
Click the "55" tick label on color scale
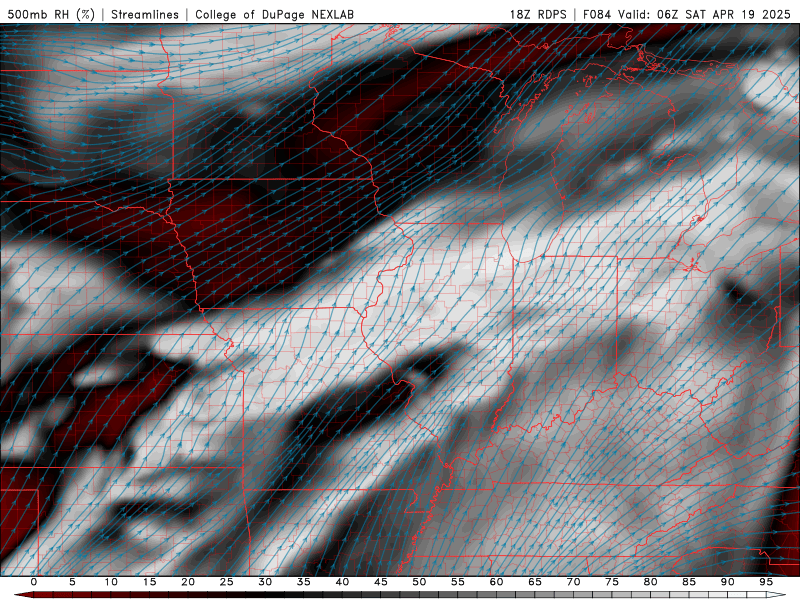(x=458, y=582)
